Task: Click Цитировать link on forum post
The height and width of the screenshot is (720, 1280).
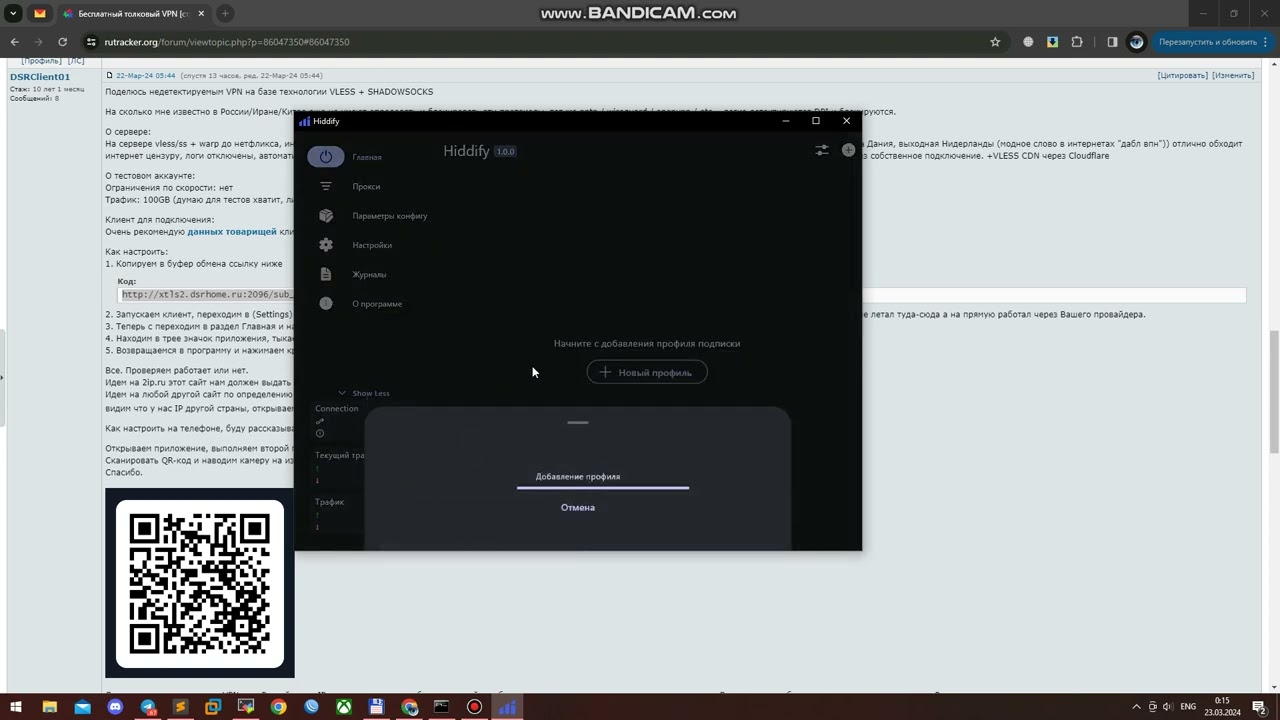Action: 1182,75
